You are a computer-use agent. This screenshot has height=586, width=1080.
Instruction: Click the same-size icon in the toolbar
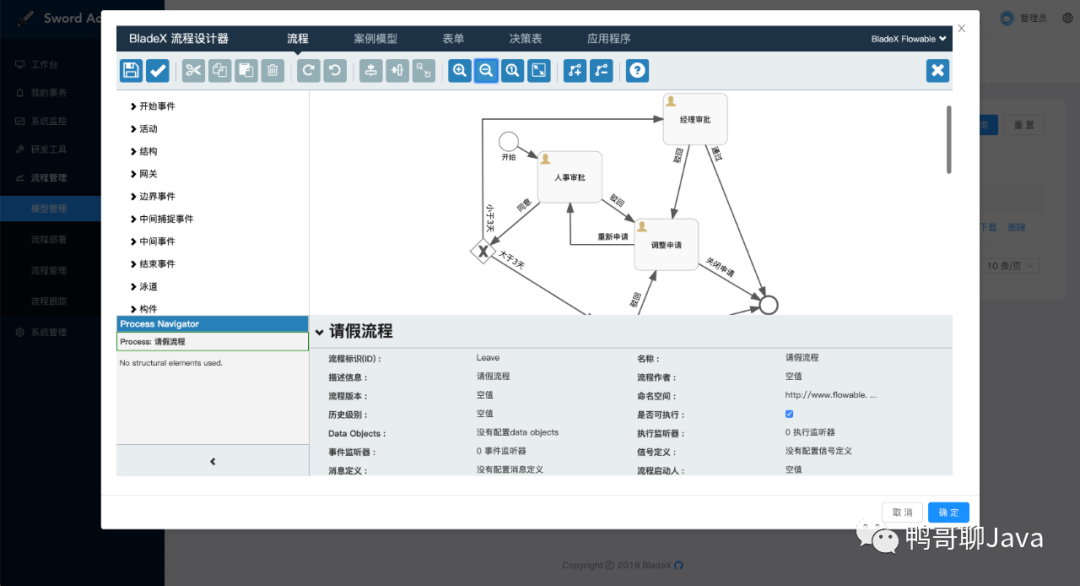point(424,70)
